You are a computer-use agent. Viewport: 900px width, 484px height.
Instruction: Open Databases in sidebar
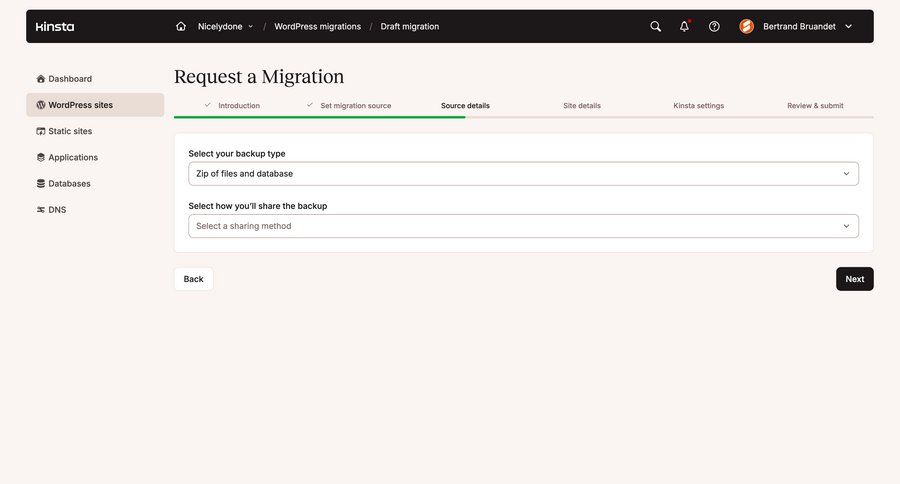(x=95, y=184)
